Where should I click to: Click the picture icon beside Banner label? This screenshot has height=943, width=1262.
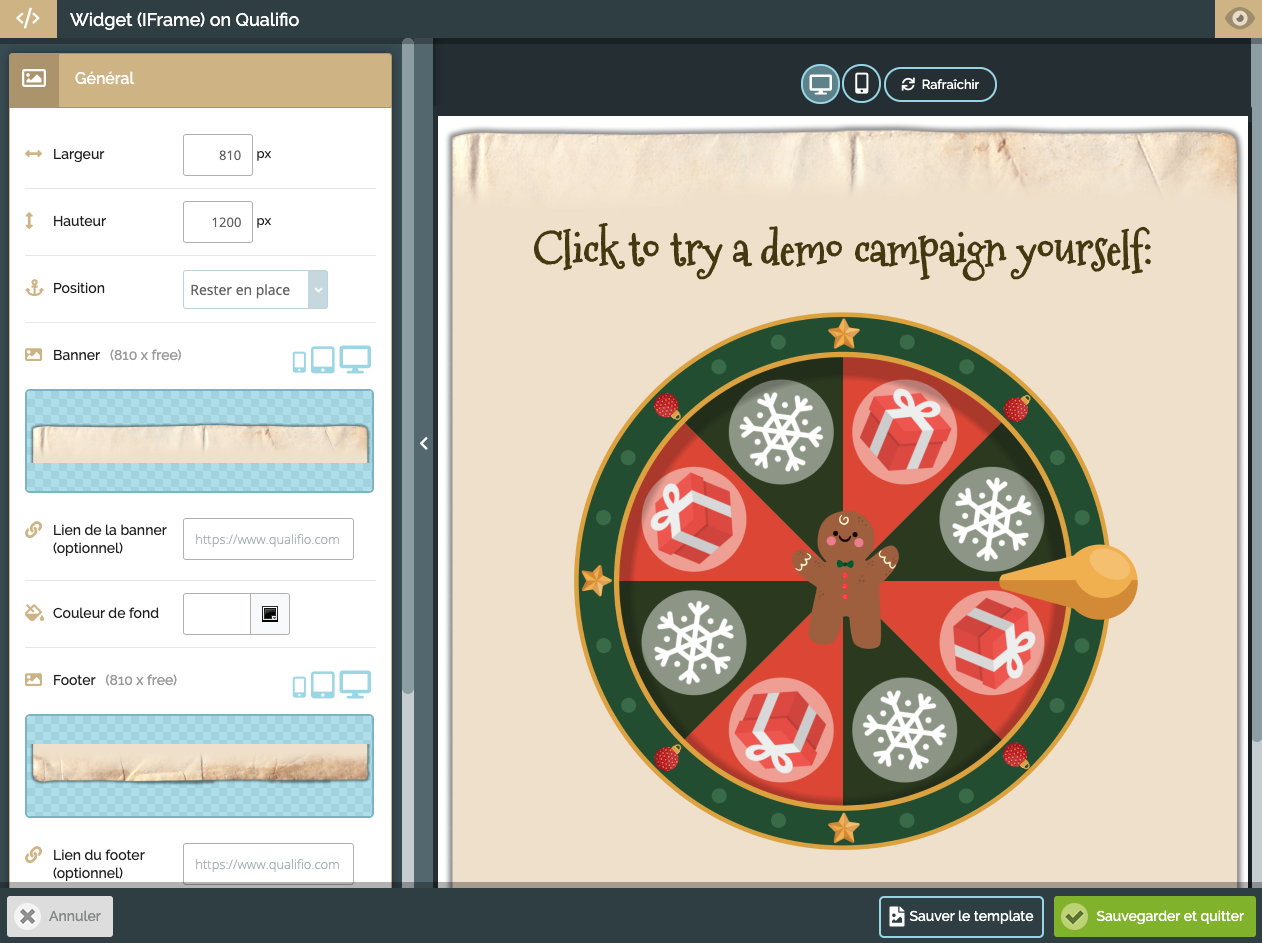tap(34, 355)
